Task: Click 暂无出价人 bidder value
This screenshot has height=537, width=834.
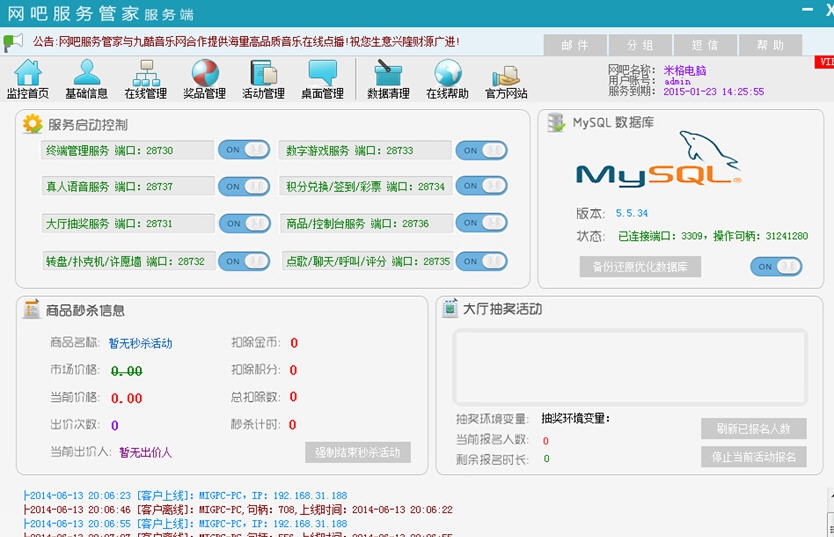Action: [x=145, y=452]
